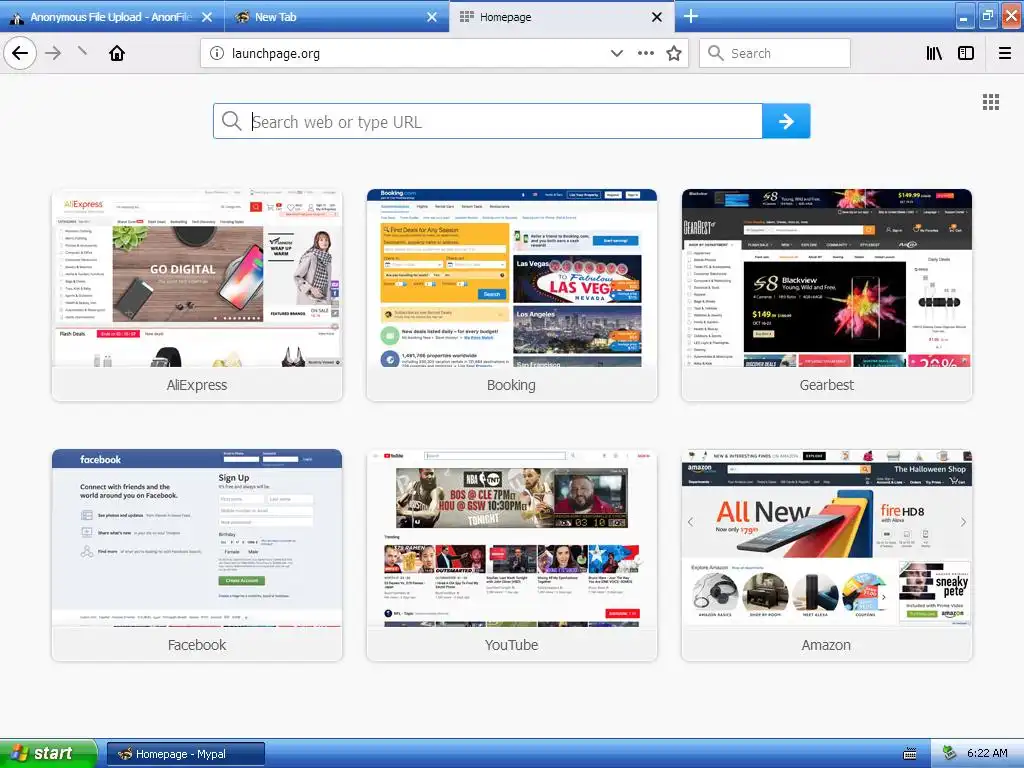Click the Homepage tab grid favicon
This screenshot has height=768, width=1024.
(x=466, y=16)
